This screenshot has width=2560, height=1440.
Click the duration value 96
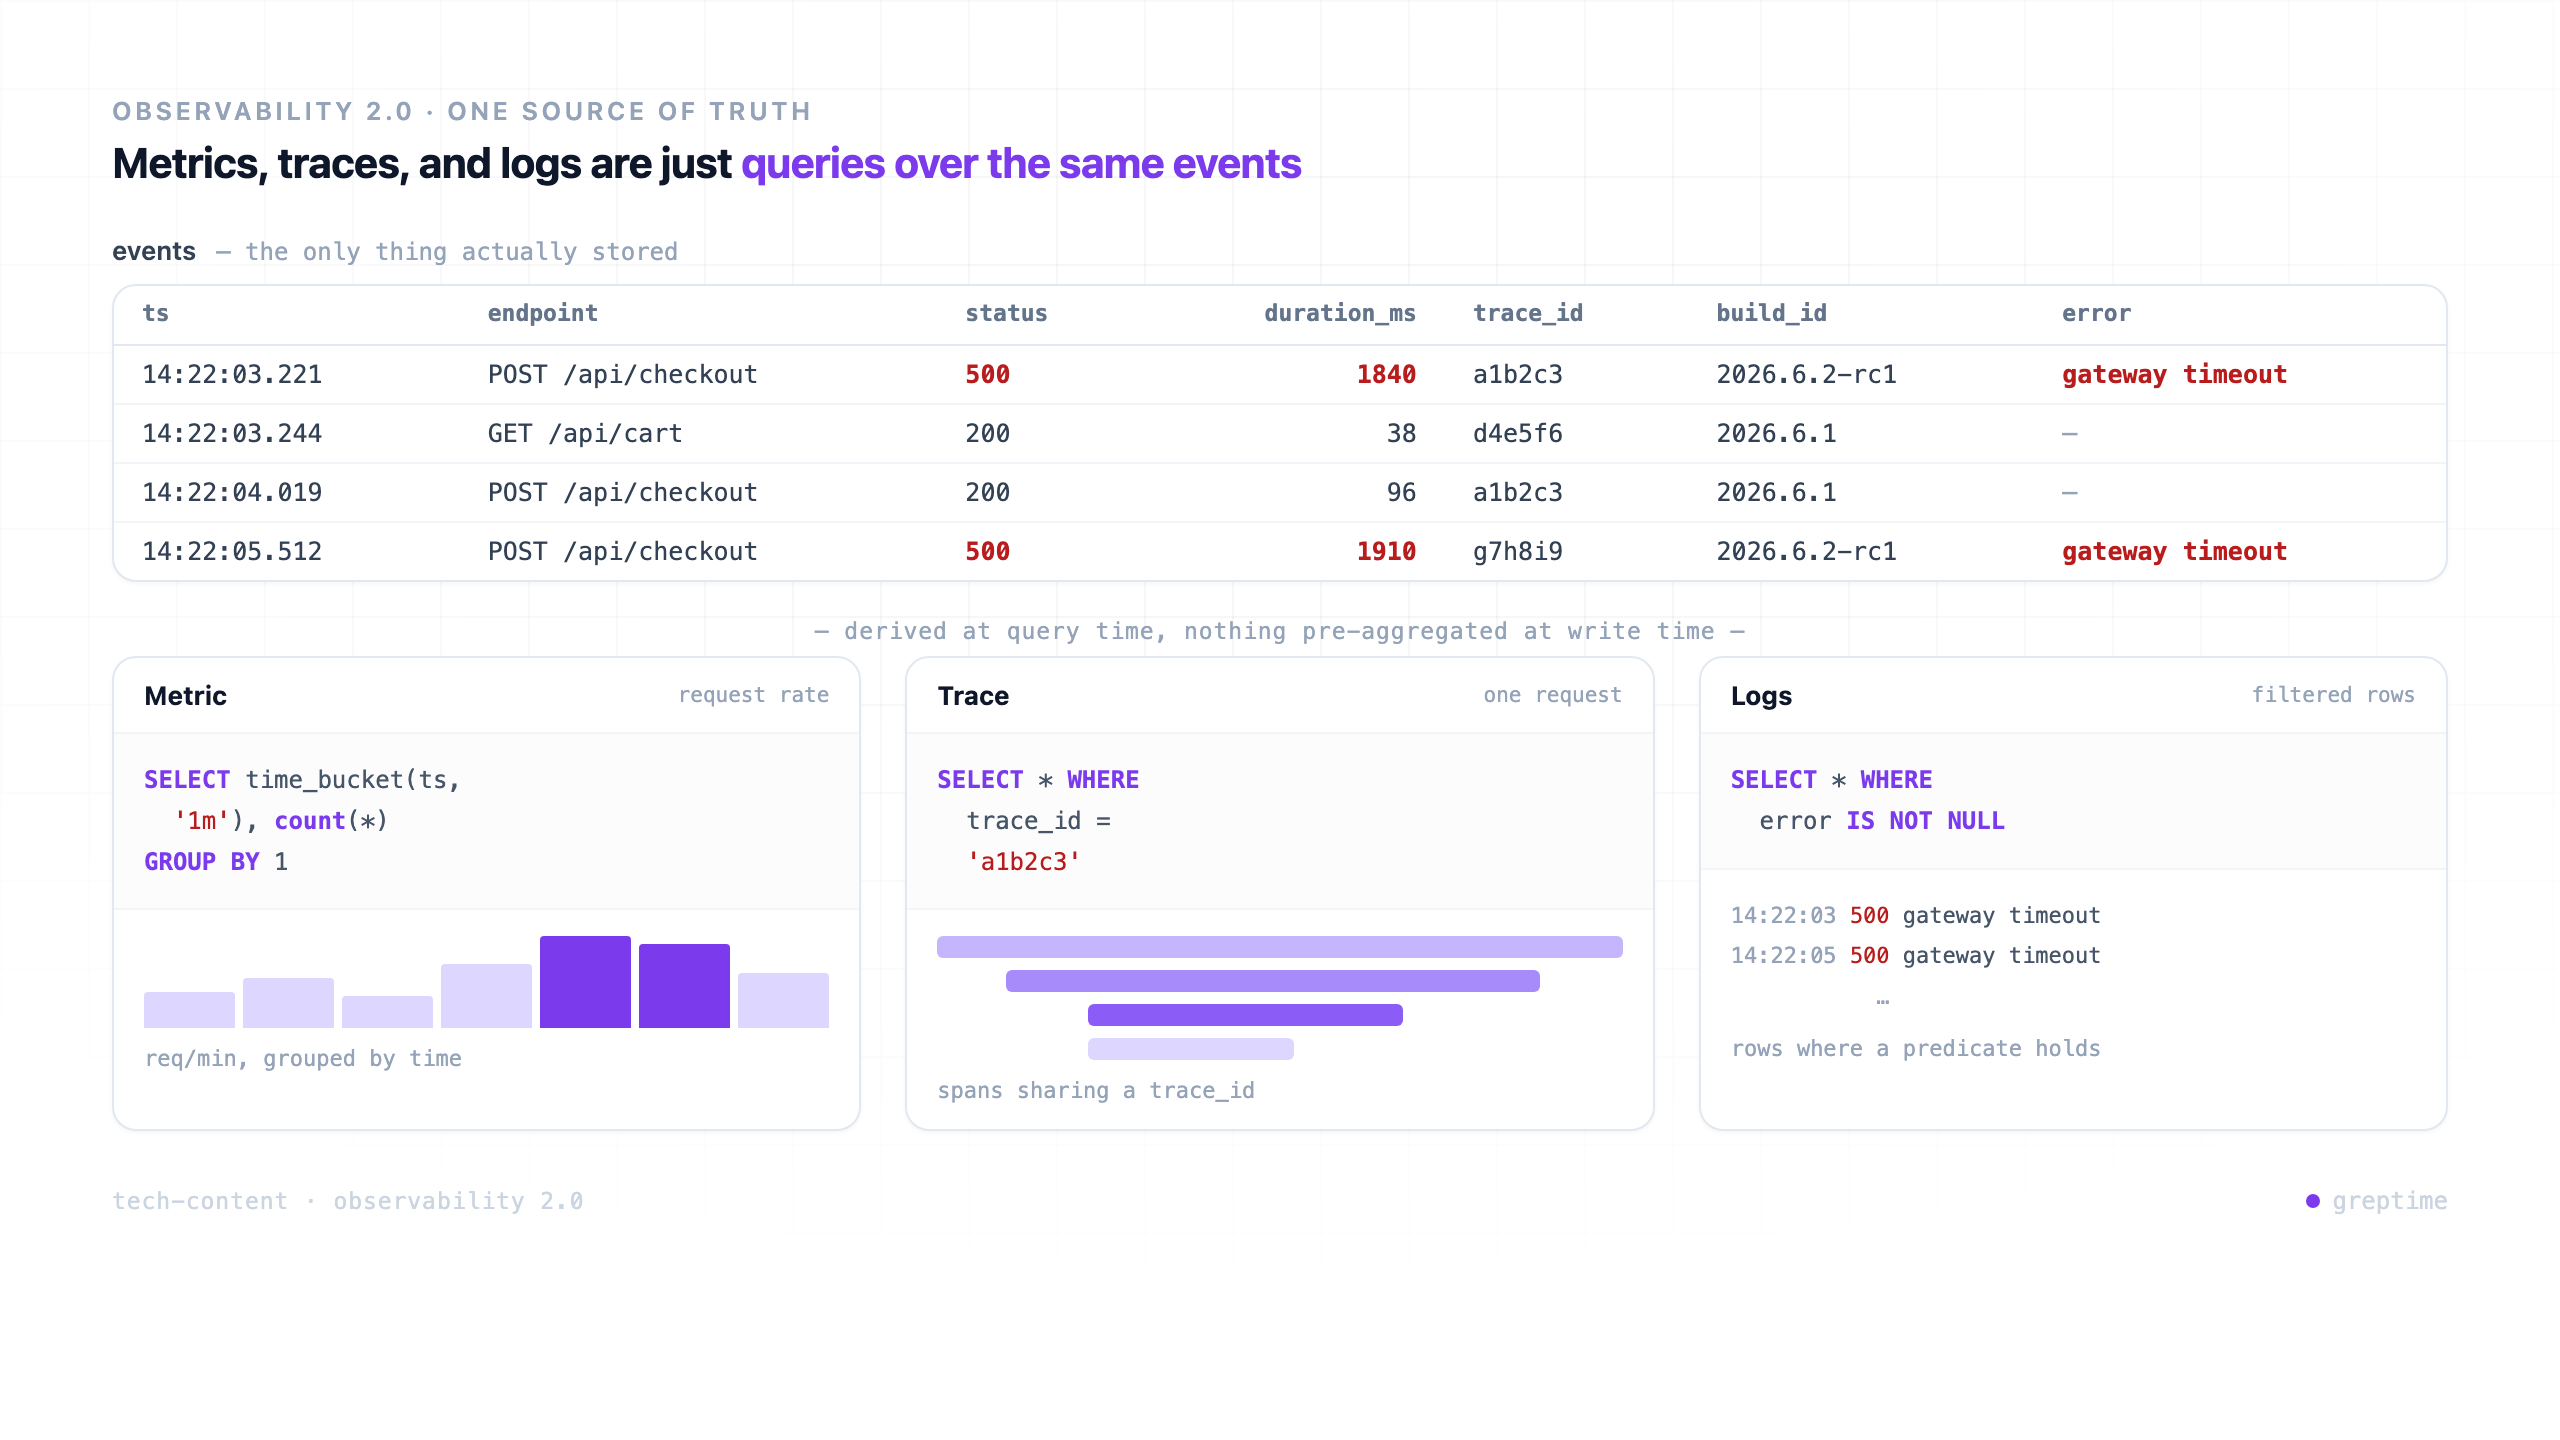(1401, 492)
